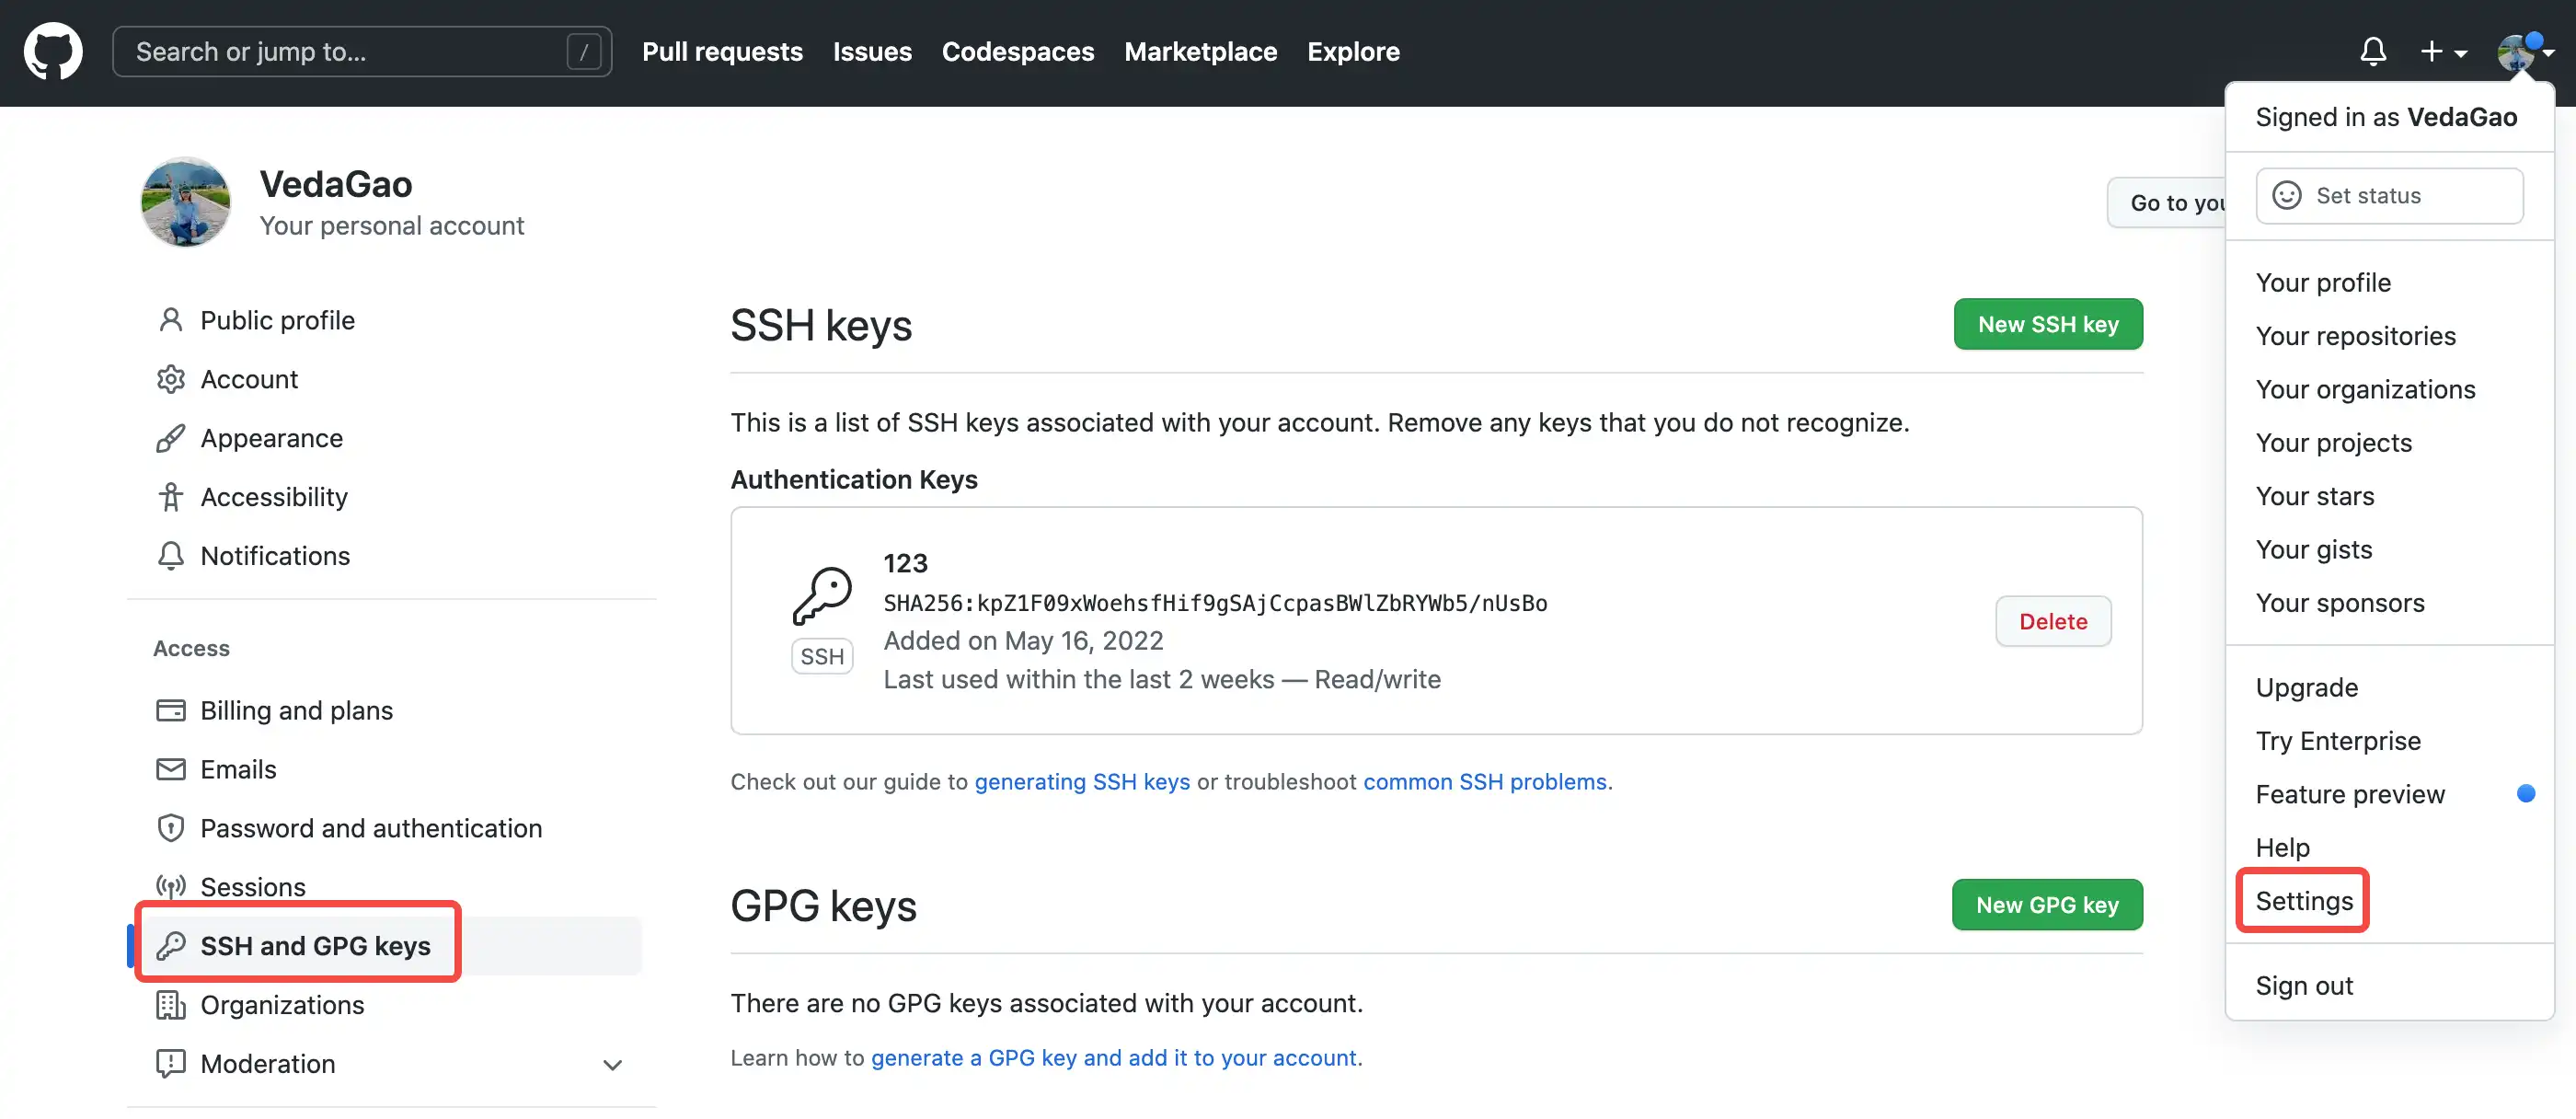Click the Billing credit card icon

coord(171,710)
